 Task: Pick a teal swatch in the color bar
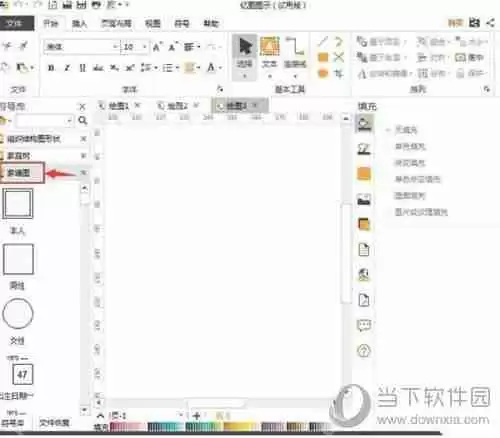point(165,426)
